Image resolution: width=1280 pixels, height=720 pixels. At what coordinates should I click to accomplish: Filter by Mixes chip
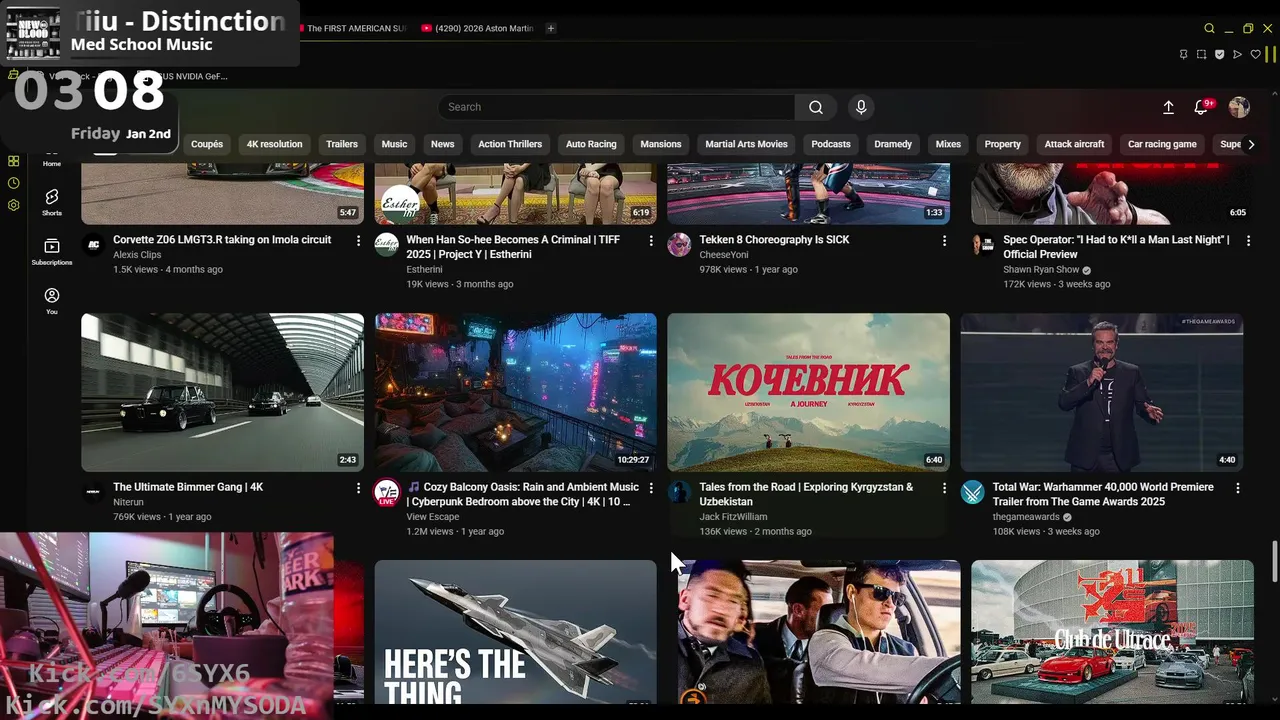948,144
